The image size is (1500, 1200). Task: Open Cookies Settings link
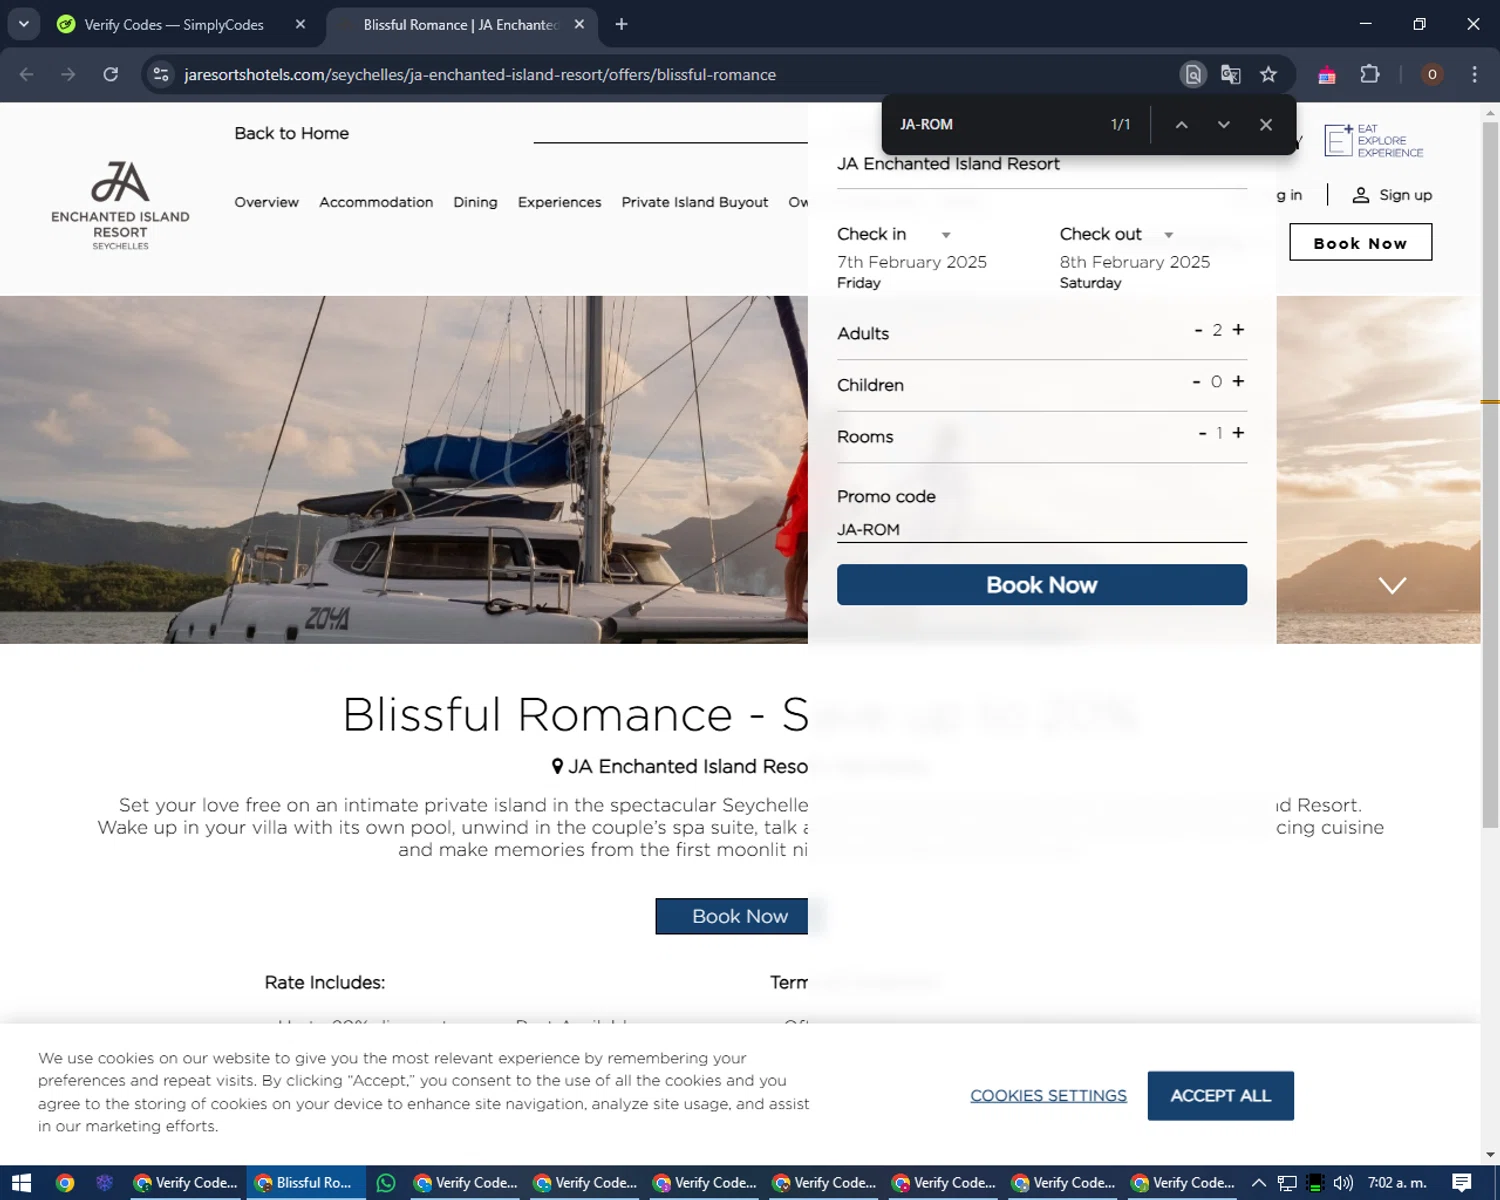click(1048, 1096)
